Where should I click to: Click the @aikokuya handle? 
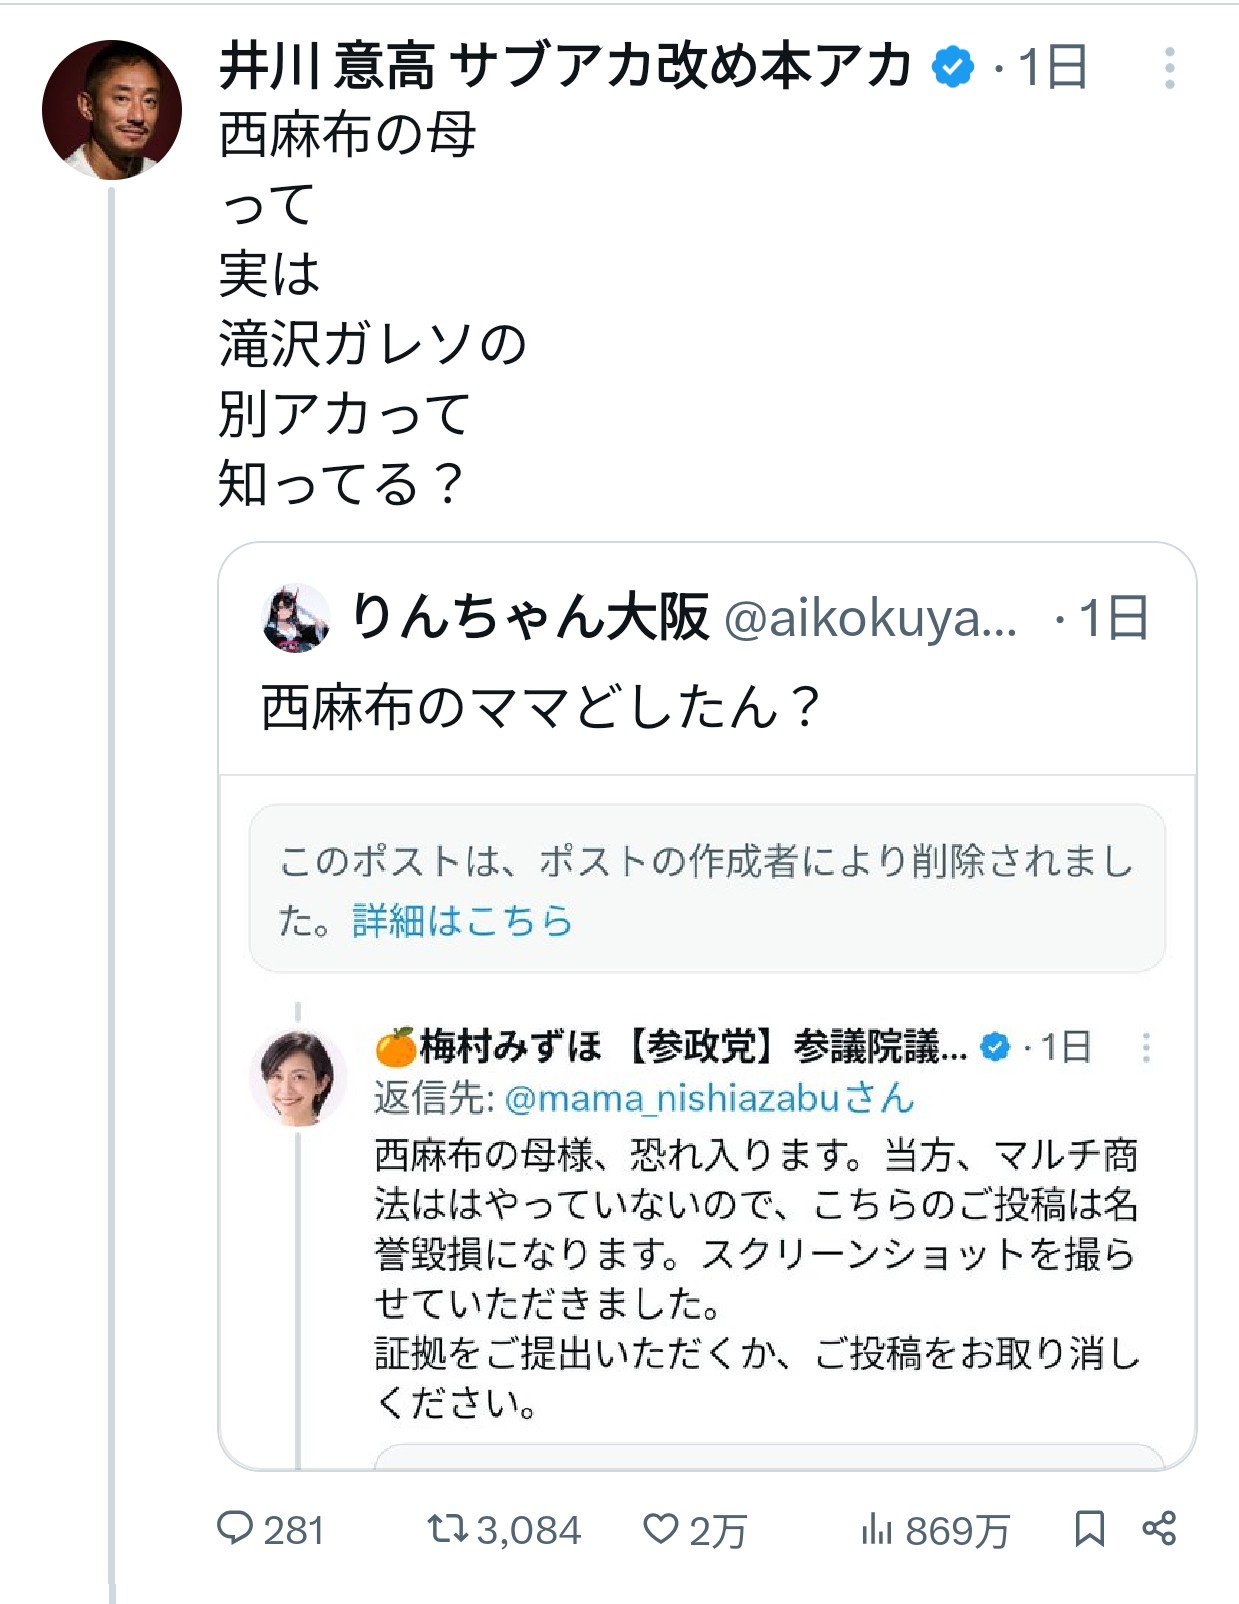coord(868,618)
